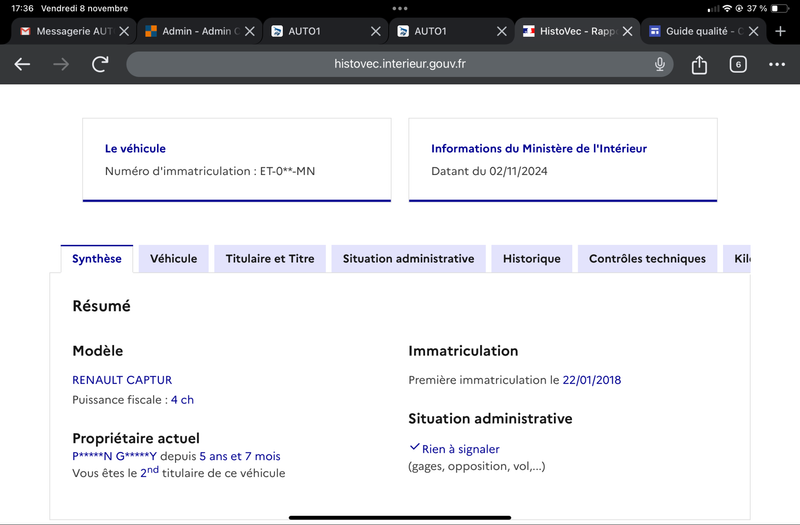
Task: Reload the HistoVec page
Action: 100,64
